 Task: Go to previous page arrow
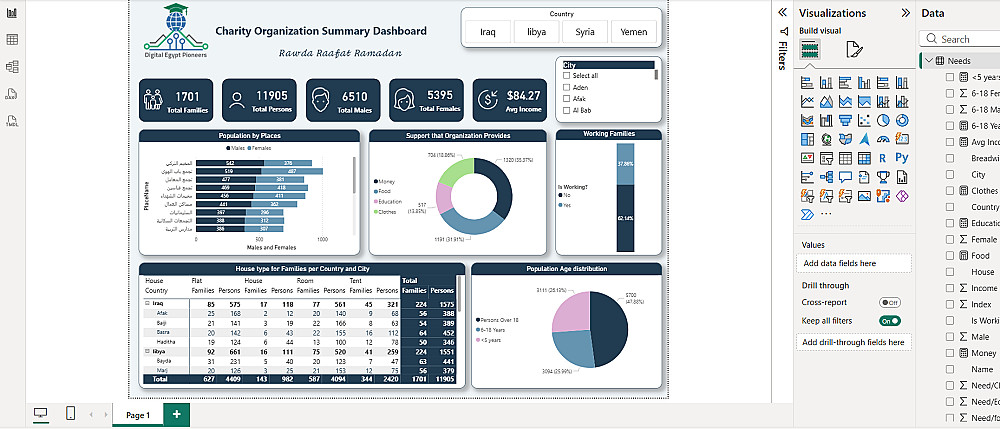91,415
